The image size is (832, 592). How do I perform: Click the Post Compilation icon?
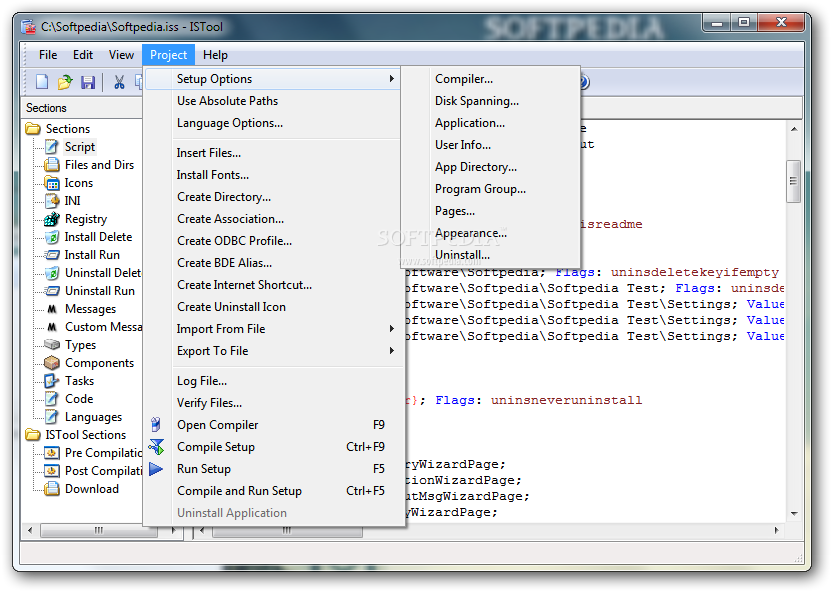point(51,471)
